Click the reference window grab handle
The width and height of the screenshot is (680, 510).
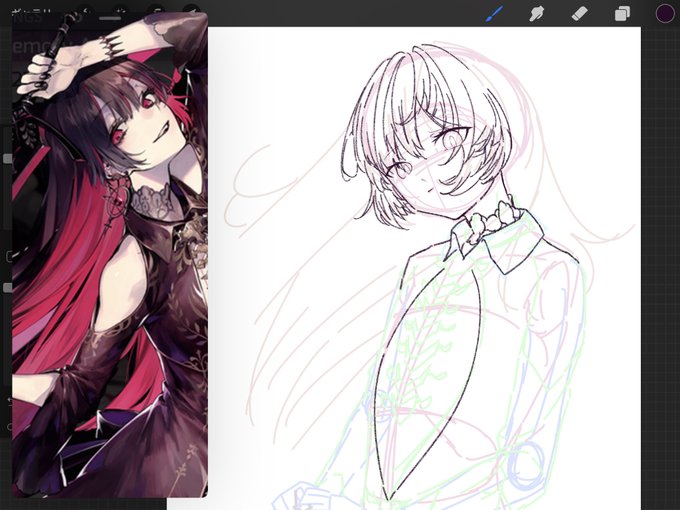point(110,18)
